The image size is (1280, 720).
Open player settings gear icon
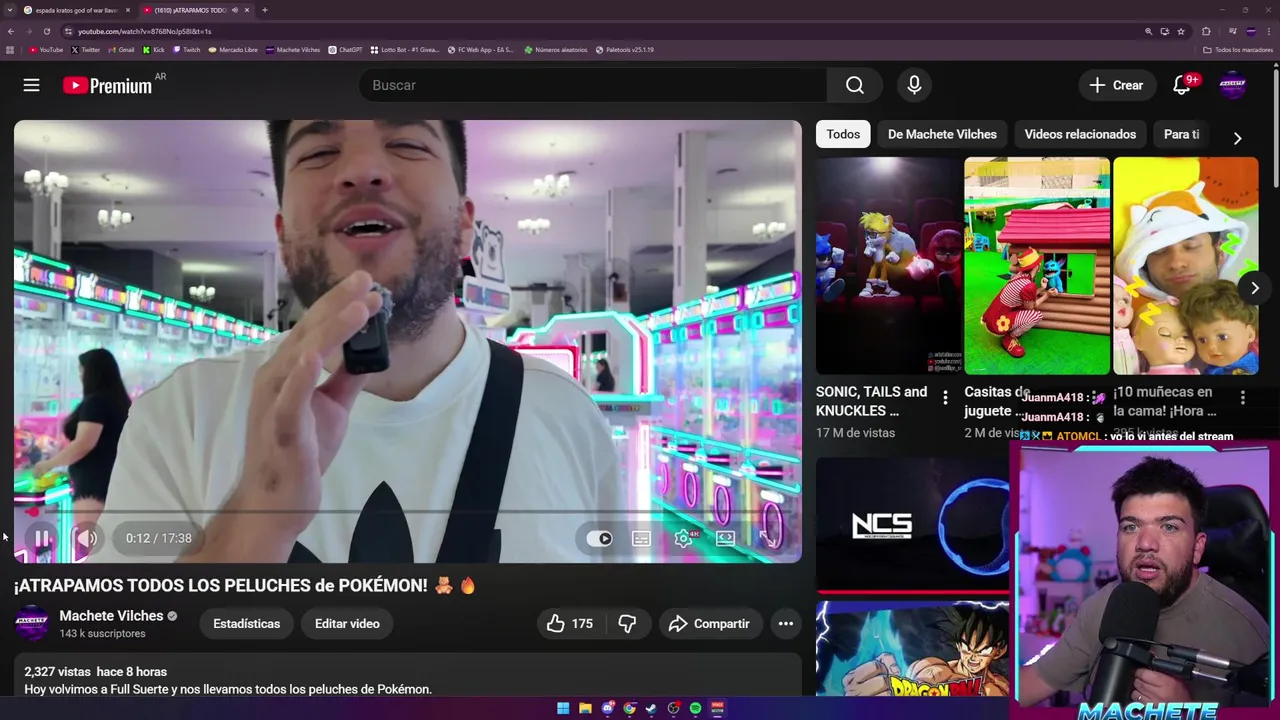pyautogui.click(x=684, y=538)
